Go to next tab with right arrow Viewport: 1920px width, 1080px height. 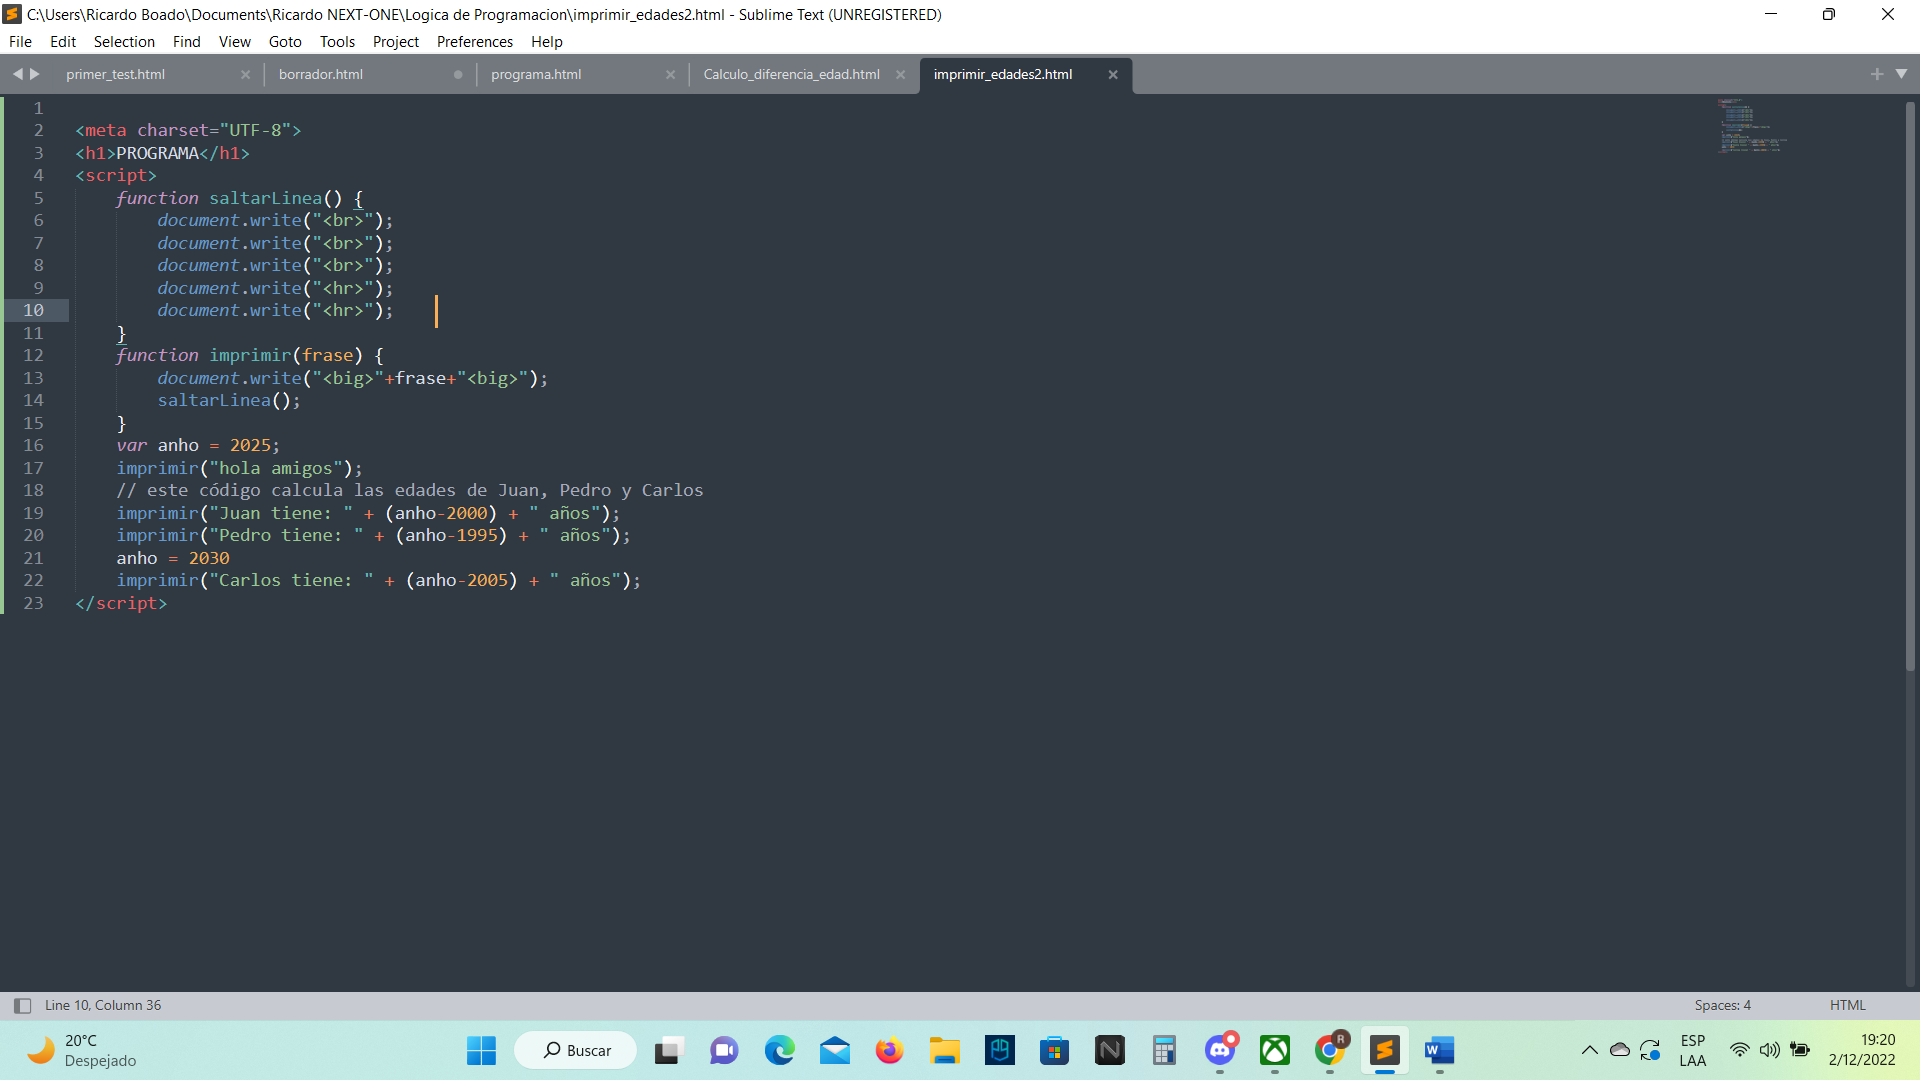click(x=35, y=74)
